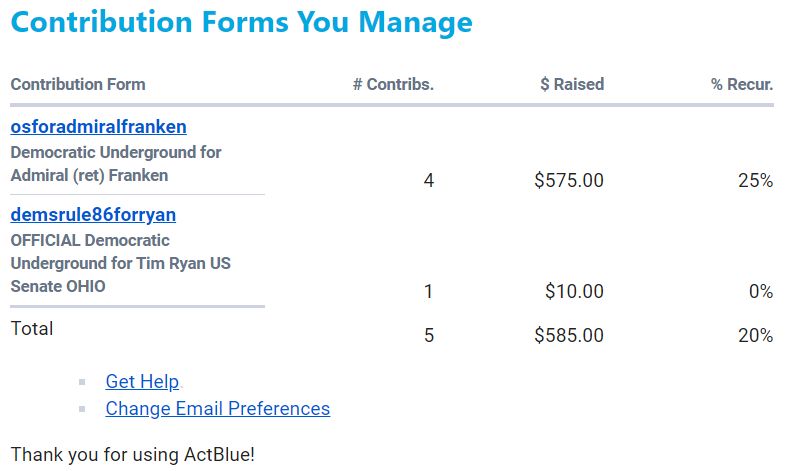
Task: Select the $585.00 total raised amount
Action: coord(569,335)
